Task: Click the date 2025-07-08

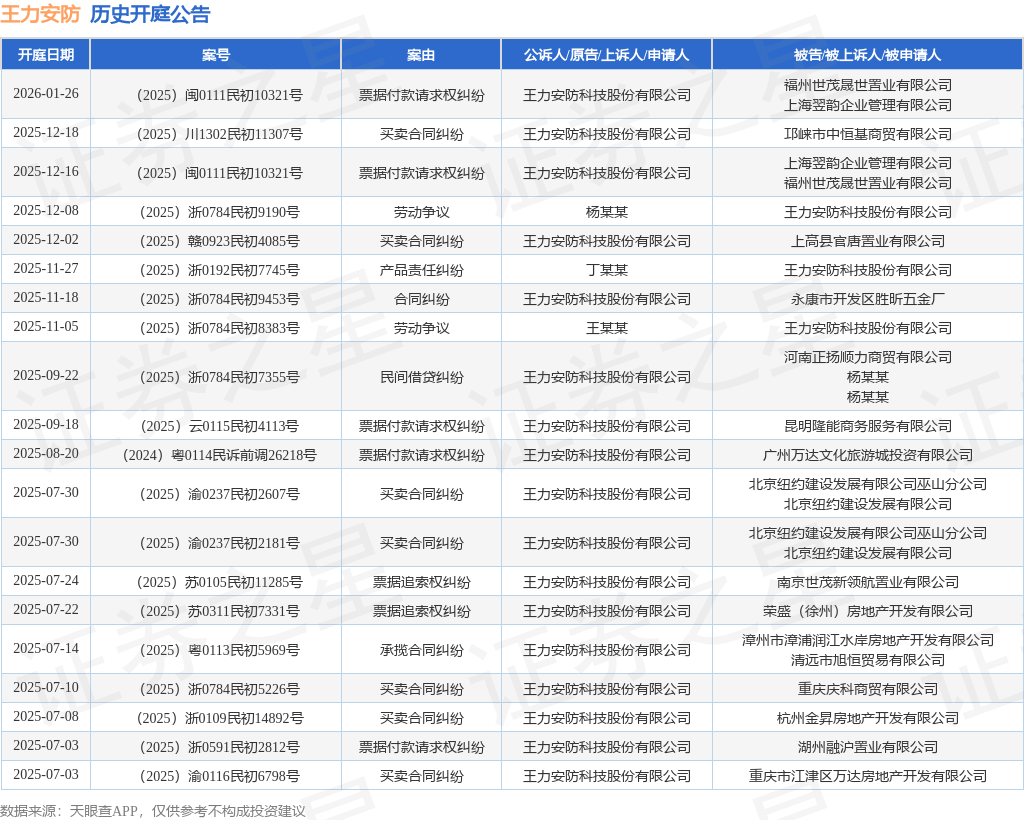Action: tap(46, 716)
